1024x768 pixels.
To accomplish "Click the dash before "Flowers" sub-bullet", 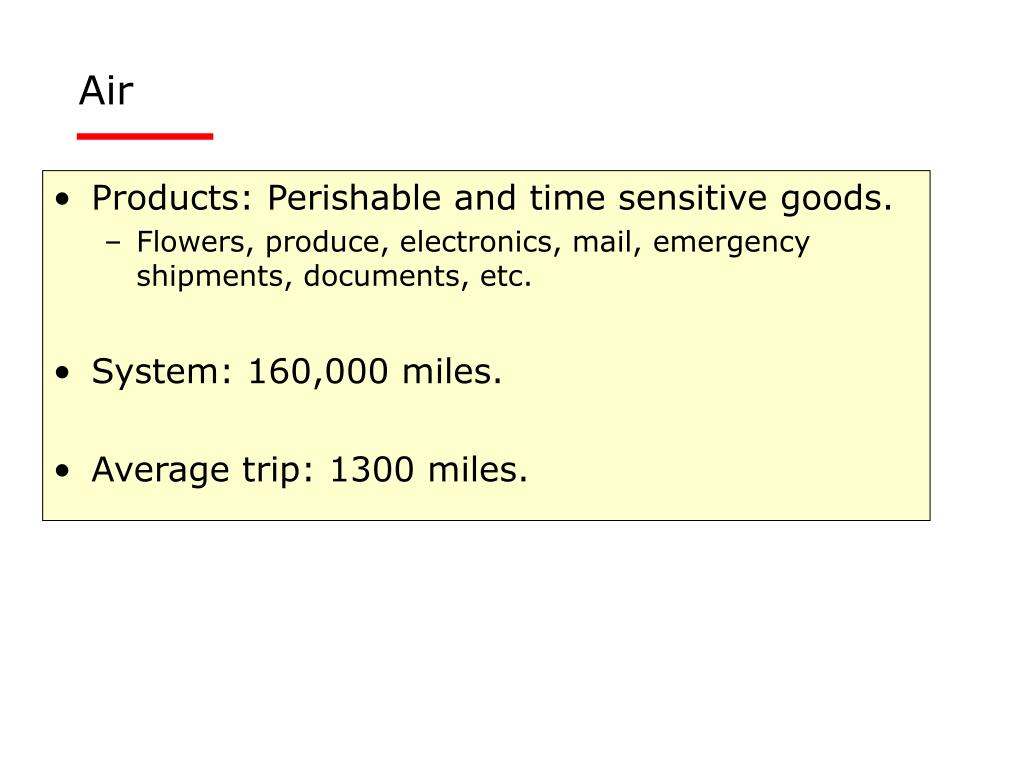I will pyautogui.click(x=113, y=243).
